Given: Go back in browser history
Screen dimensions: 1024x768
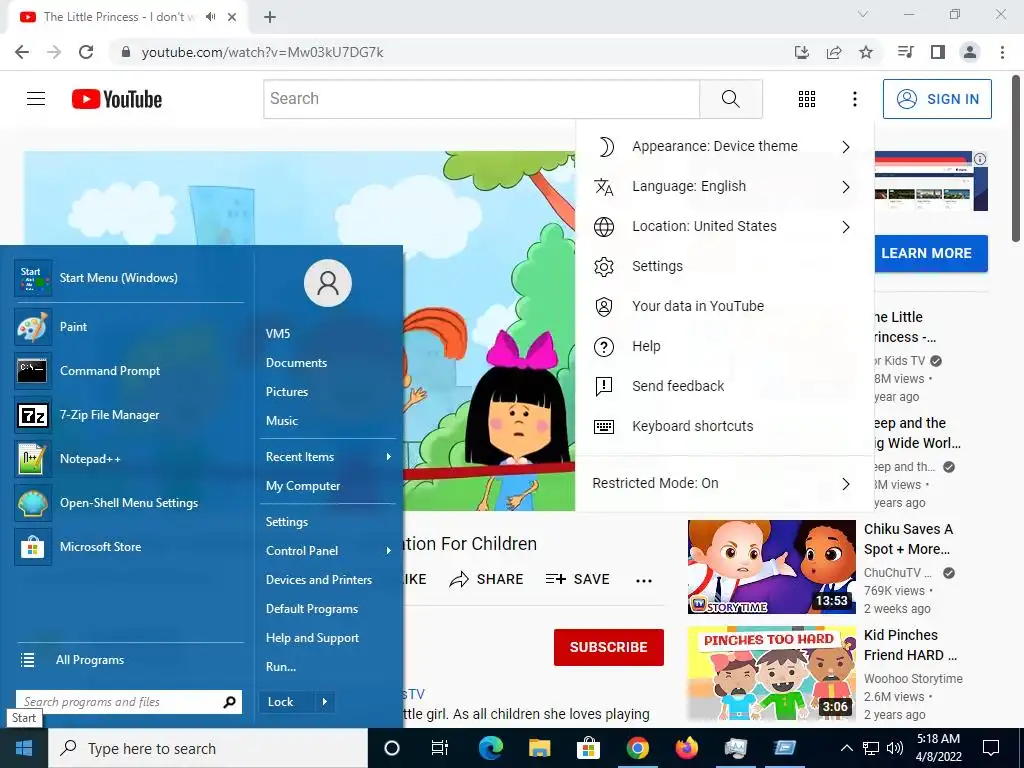Looking at the screenshot, I should click(x=22, y=52).
